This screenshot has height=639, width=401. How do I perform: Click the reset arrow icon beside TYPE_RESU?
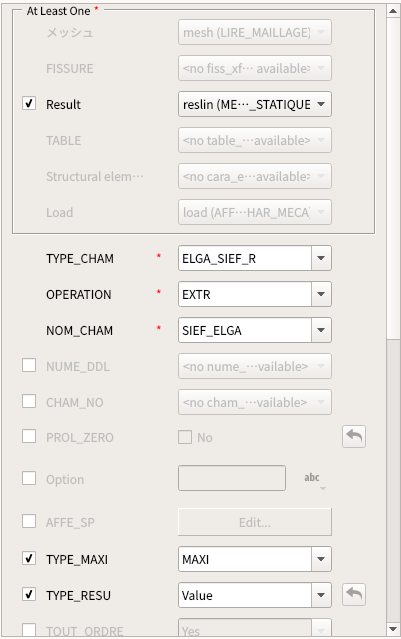tap(354, 595)
